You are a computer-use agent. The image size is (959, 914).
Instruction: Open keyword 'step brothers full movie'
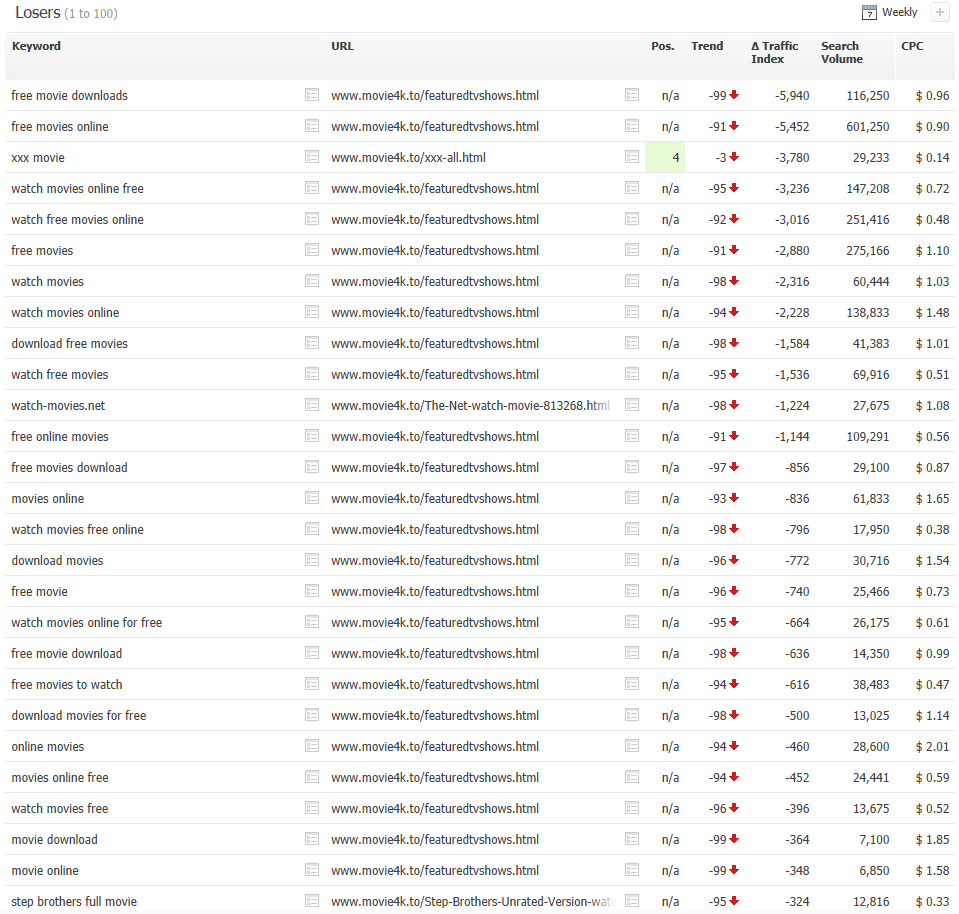(74, 901)
